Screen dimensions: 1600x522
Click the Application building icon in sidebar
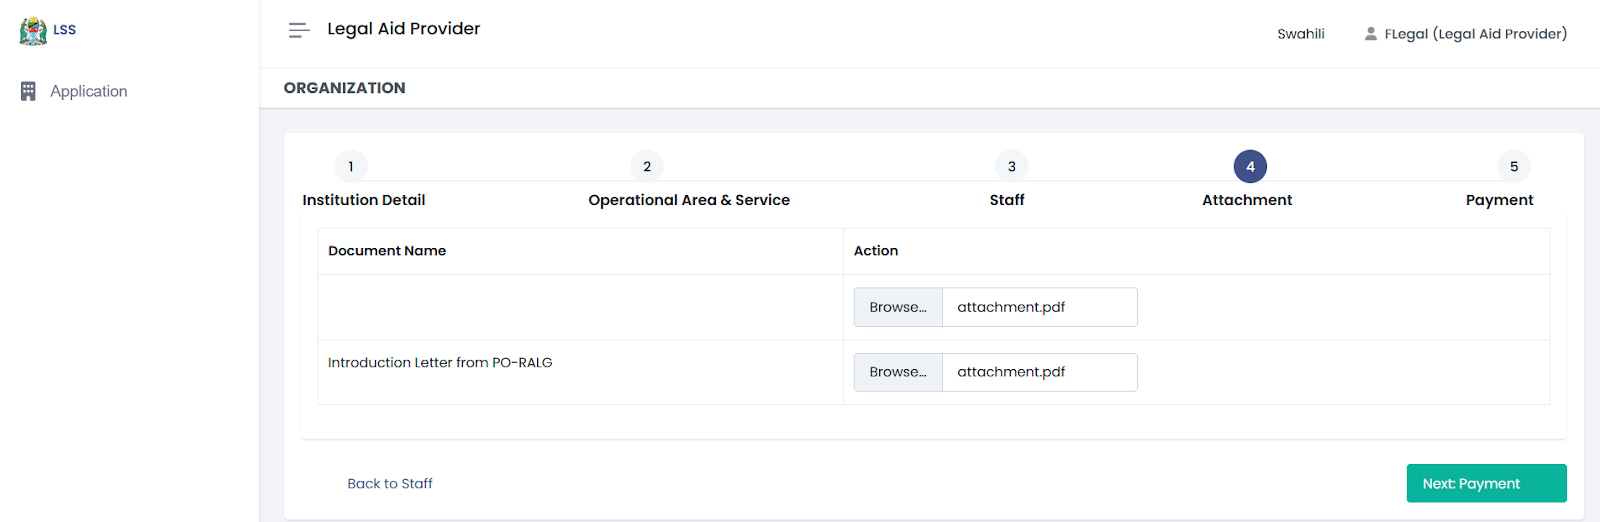coord(28,91)
